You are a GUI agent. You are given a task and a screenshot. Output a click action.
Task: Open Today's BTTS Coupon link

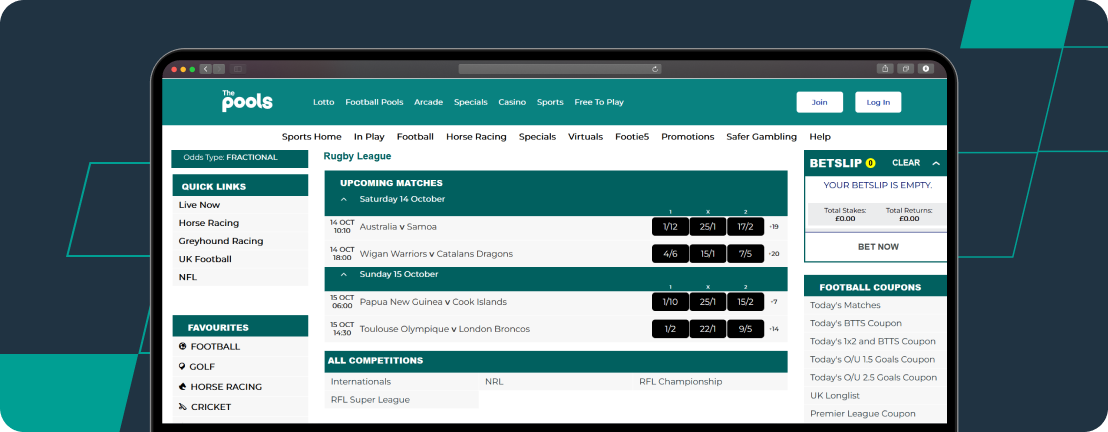coord(856,323)
